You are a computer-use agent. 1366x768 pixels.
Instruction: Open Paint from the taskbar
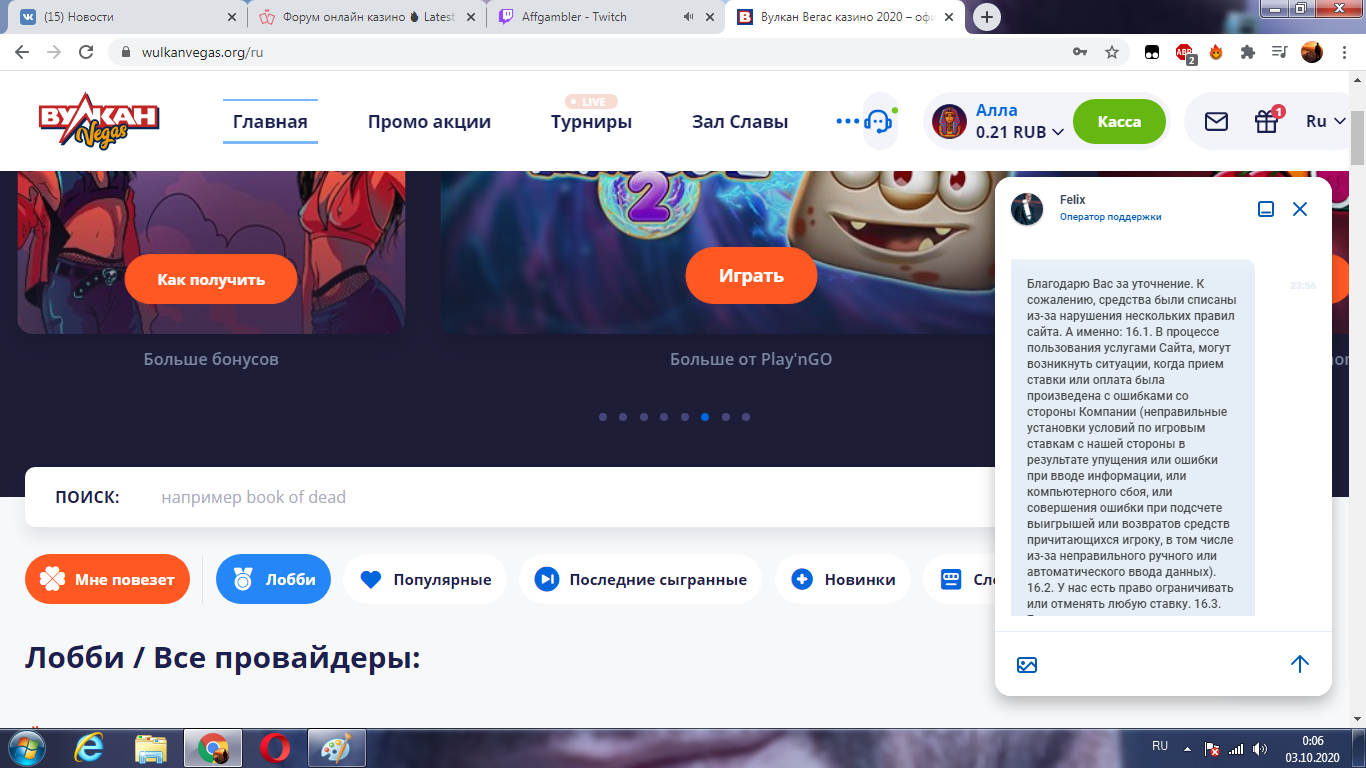(336, 748)
